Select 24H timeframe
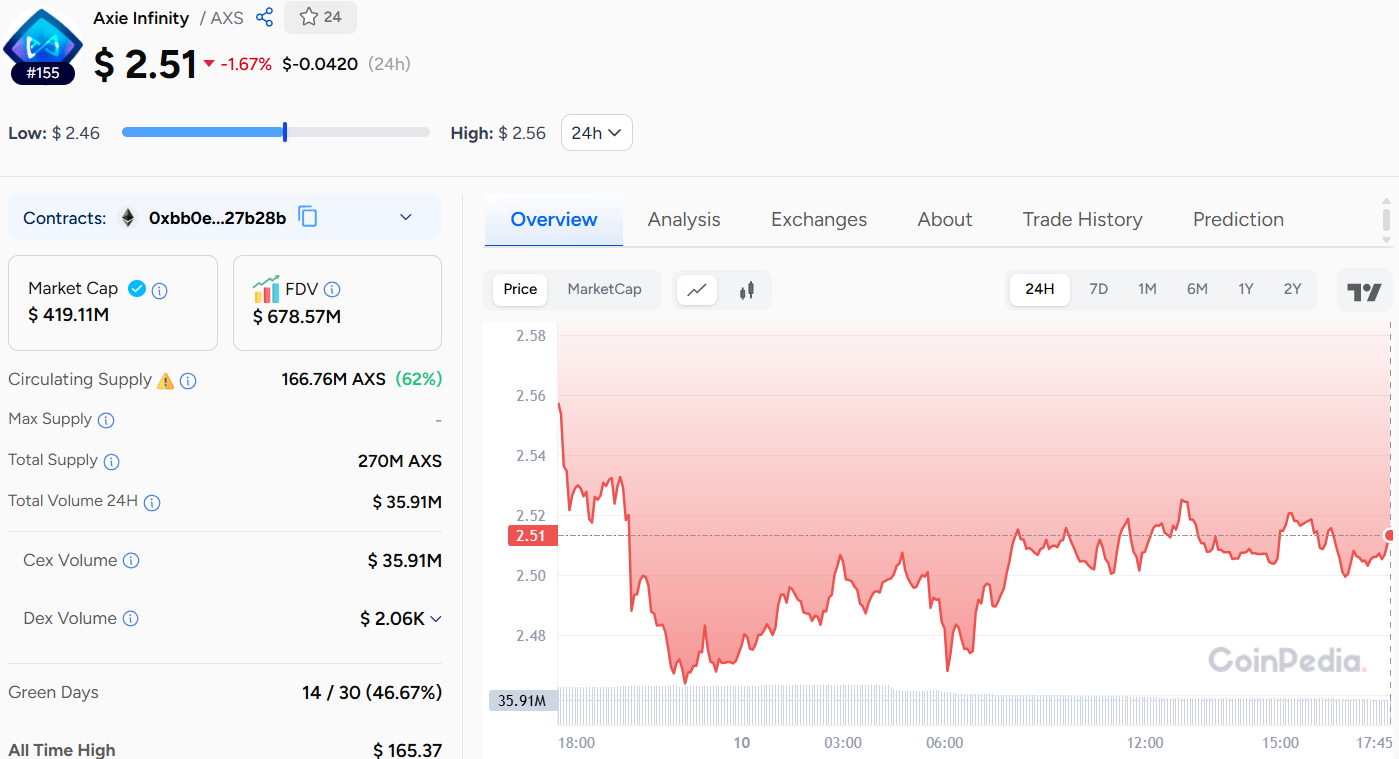The width and height of the screenshot is (1399, 759). [x=1040, y=289]
